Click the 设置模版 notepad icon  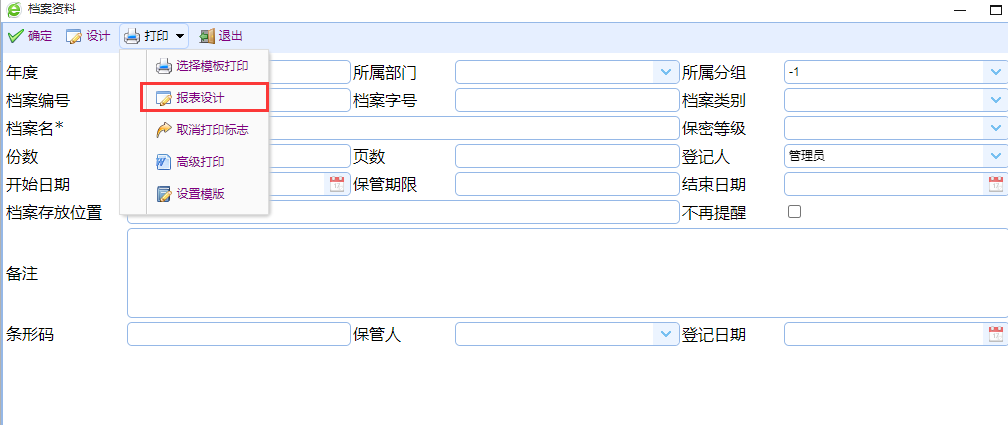(164, 194)
